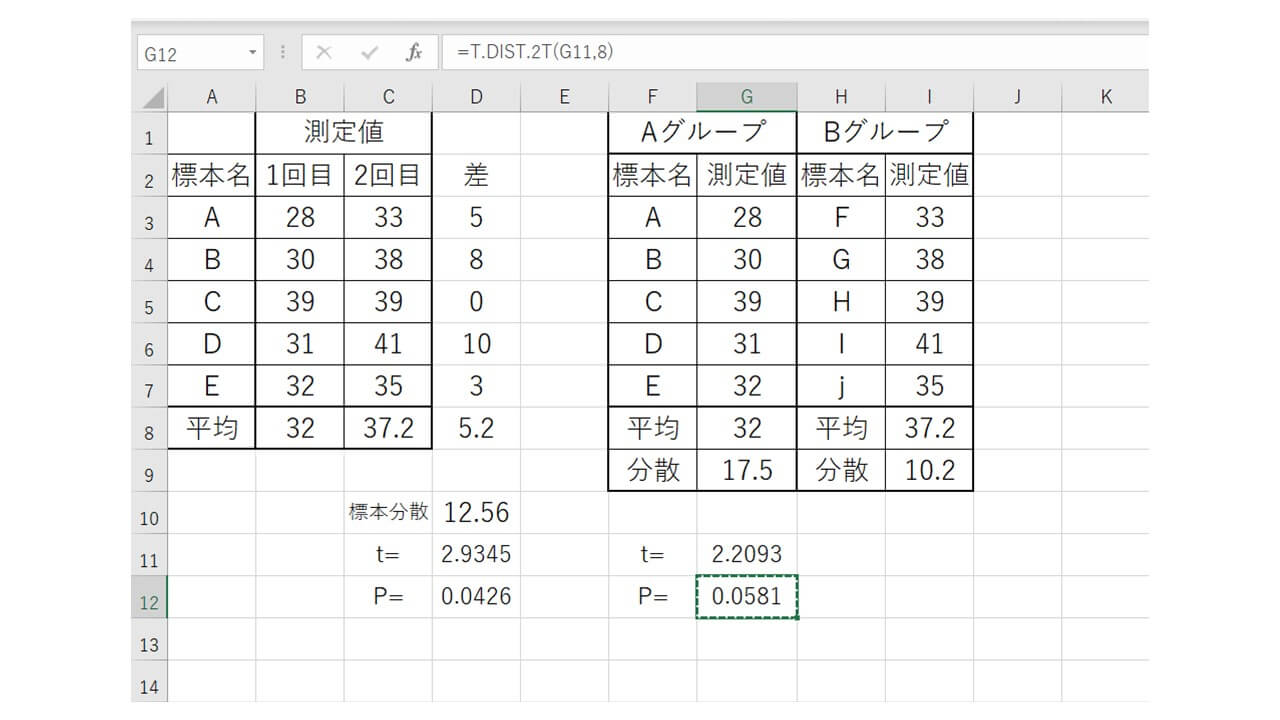Click formula bar options dots handle
The image size is (1280, 720).
tap(283, 53)
